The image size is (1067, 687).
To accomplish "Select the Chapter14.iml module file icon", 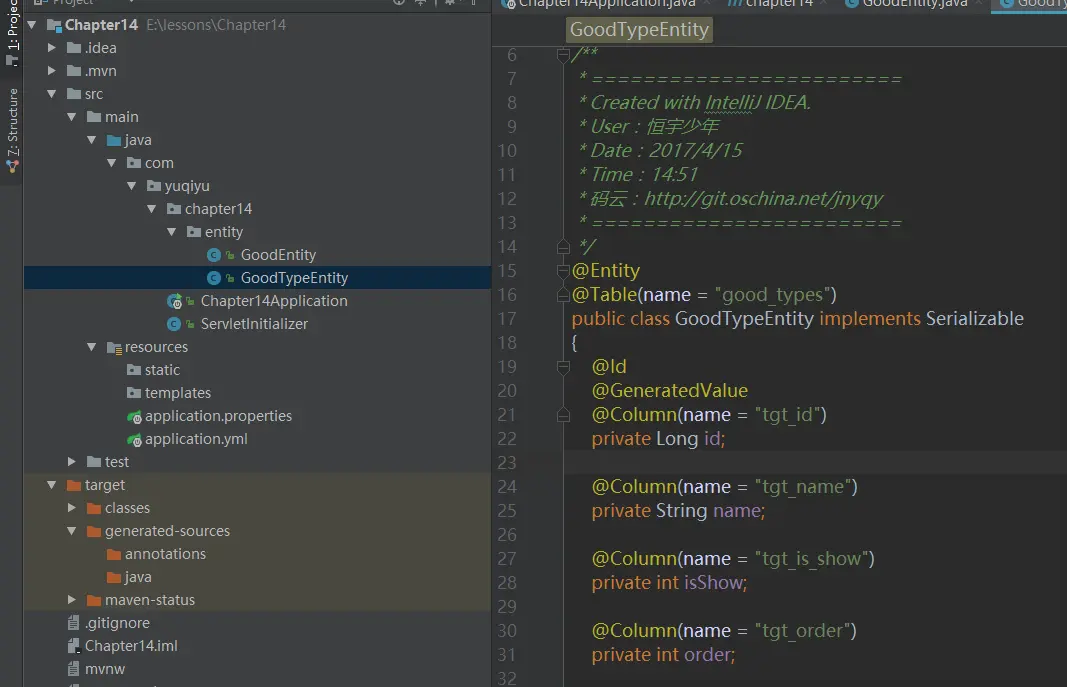I will [x=73, y=646].
